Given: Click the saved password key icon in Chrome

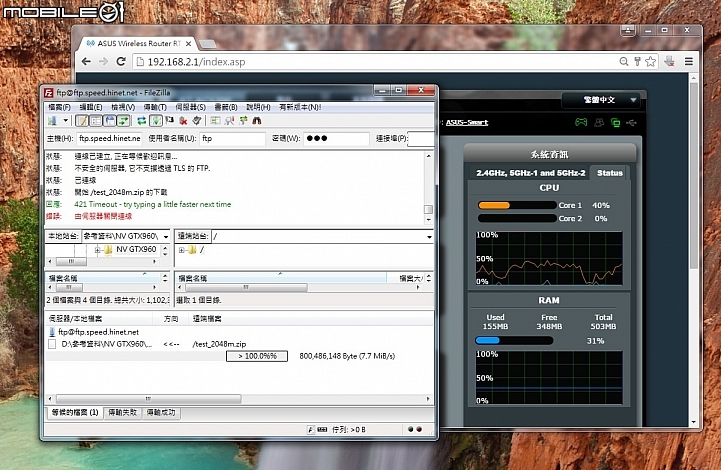Looking at the screenshot, I should click(637, 62).
